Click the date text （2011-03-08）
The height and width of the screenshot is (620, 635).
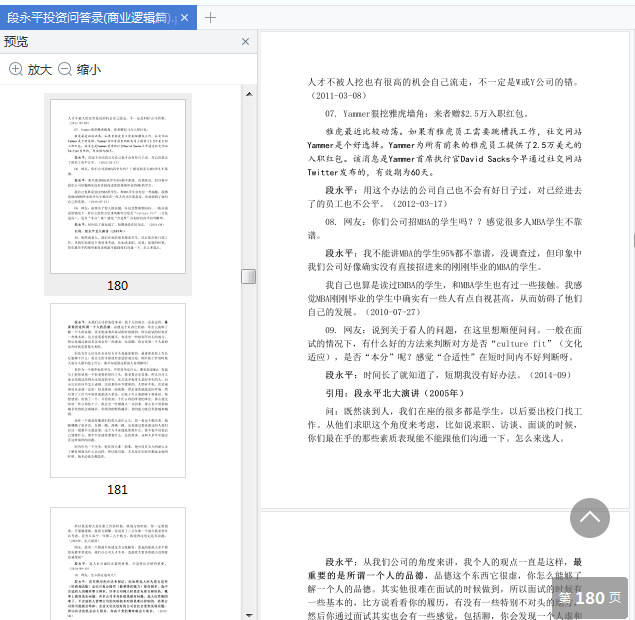click(x=338, y=96)
